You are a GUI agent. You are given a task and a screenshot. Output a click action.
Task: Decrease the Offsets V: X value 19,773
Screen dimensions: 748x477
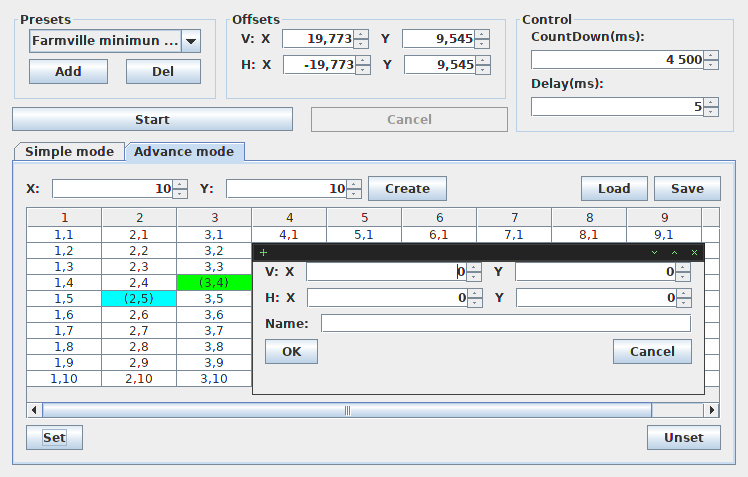pyautogui.click(x=361, y=43)
